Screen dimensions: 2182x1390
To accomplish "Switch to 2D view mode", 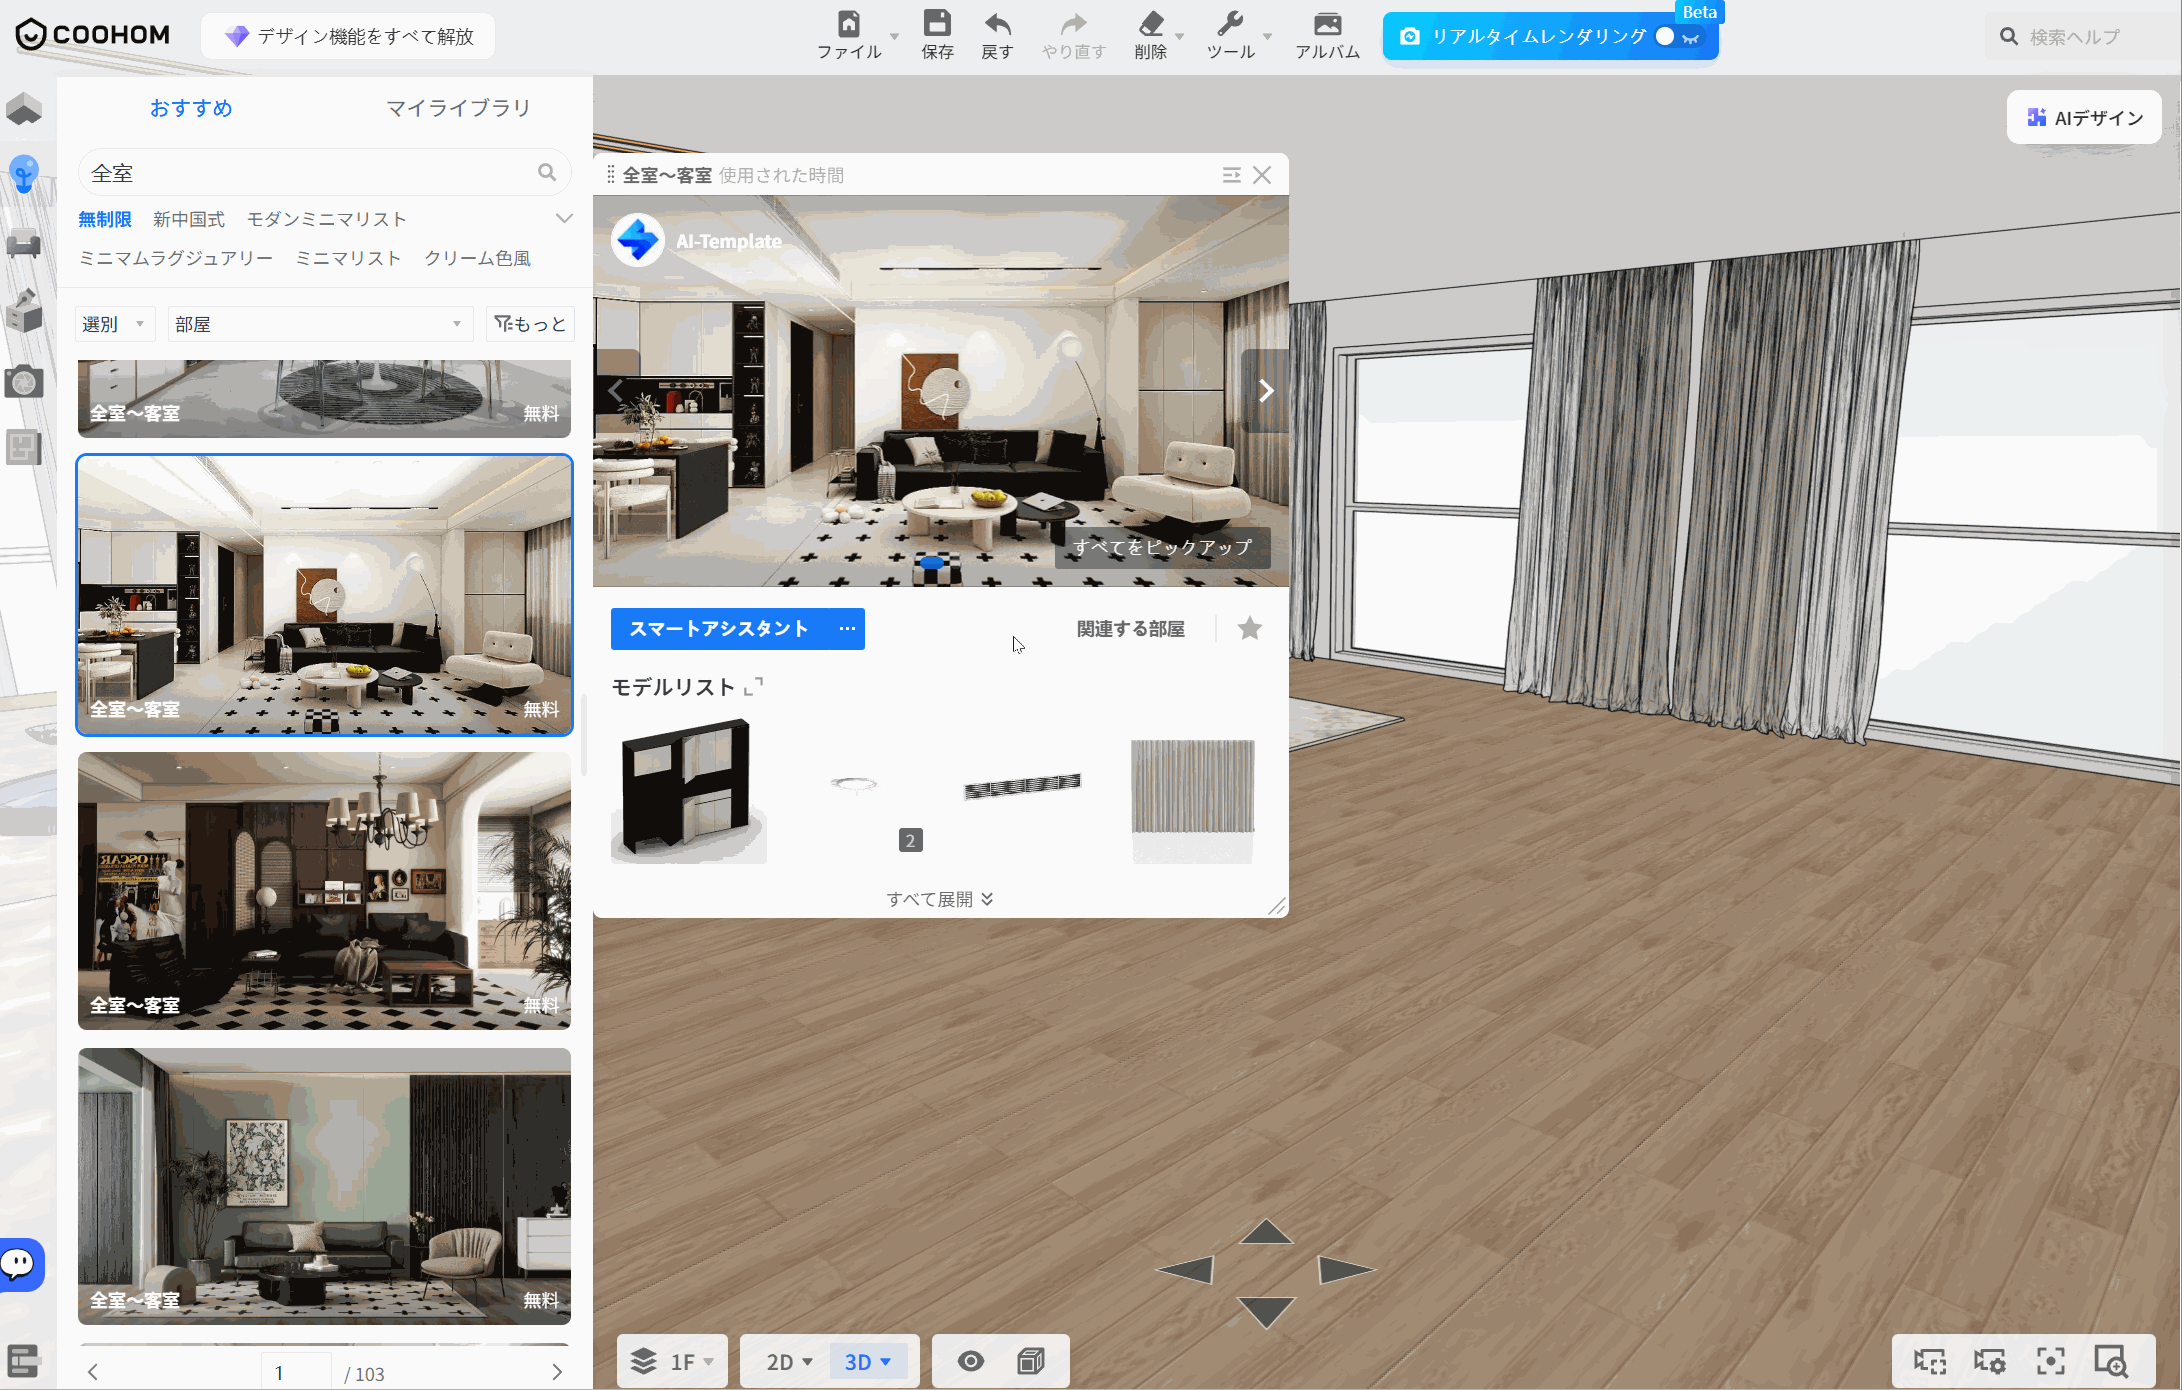I will click(x=789, y=1361).
